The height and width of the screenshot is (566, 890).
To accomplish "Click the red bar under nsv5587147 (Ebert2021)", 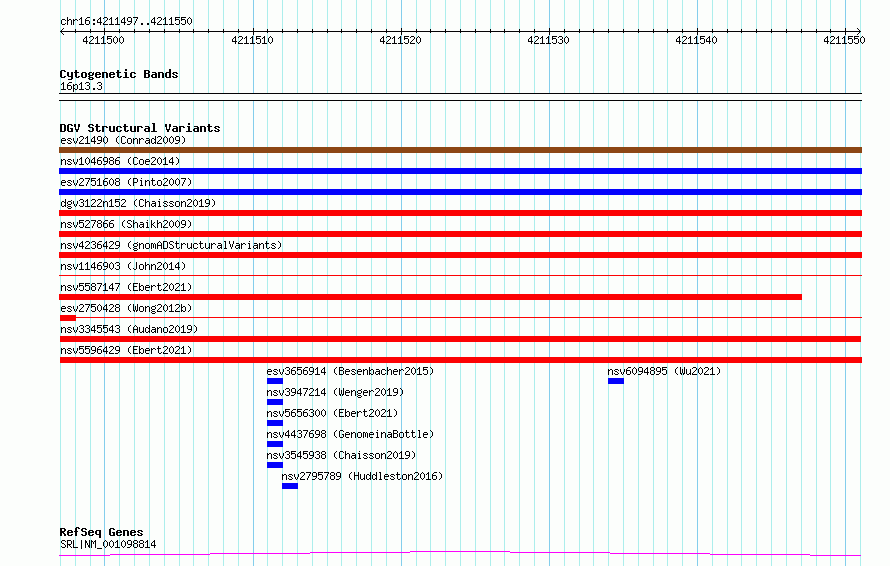I will (x=431, y=297).
